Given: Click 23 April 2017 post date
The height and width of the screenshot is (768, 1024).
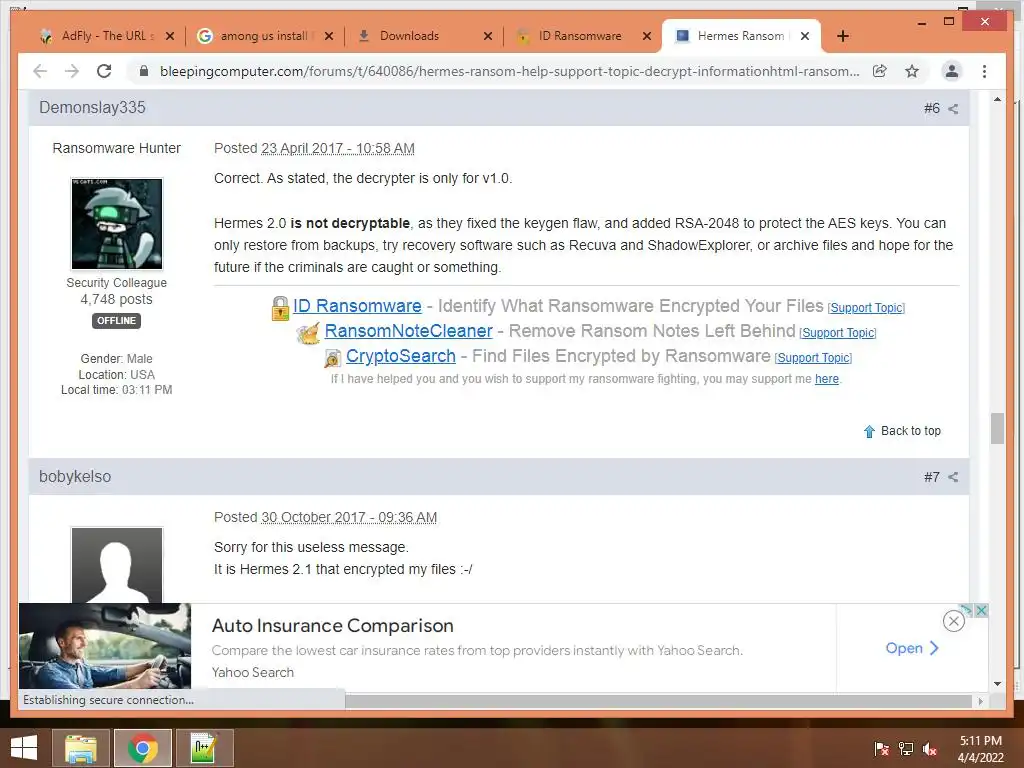Looking at the screenshot, I should coord(338,148).
